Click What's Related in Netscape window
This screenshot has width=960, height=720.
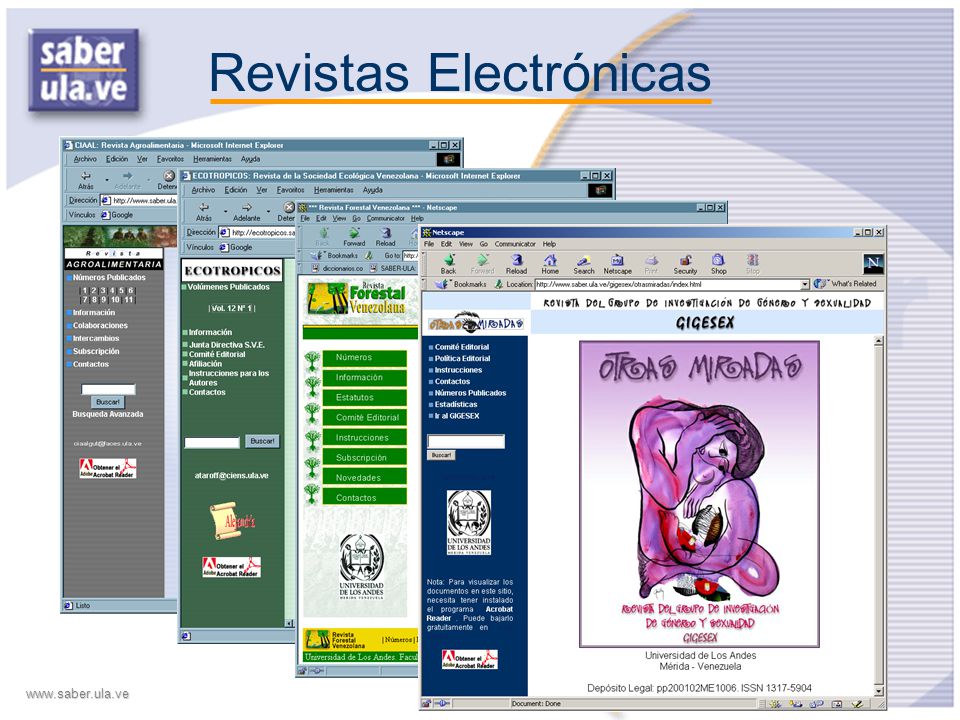tap(847, 284)
